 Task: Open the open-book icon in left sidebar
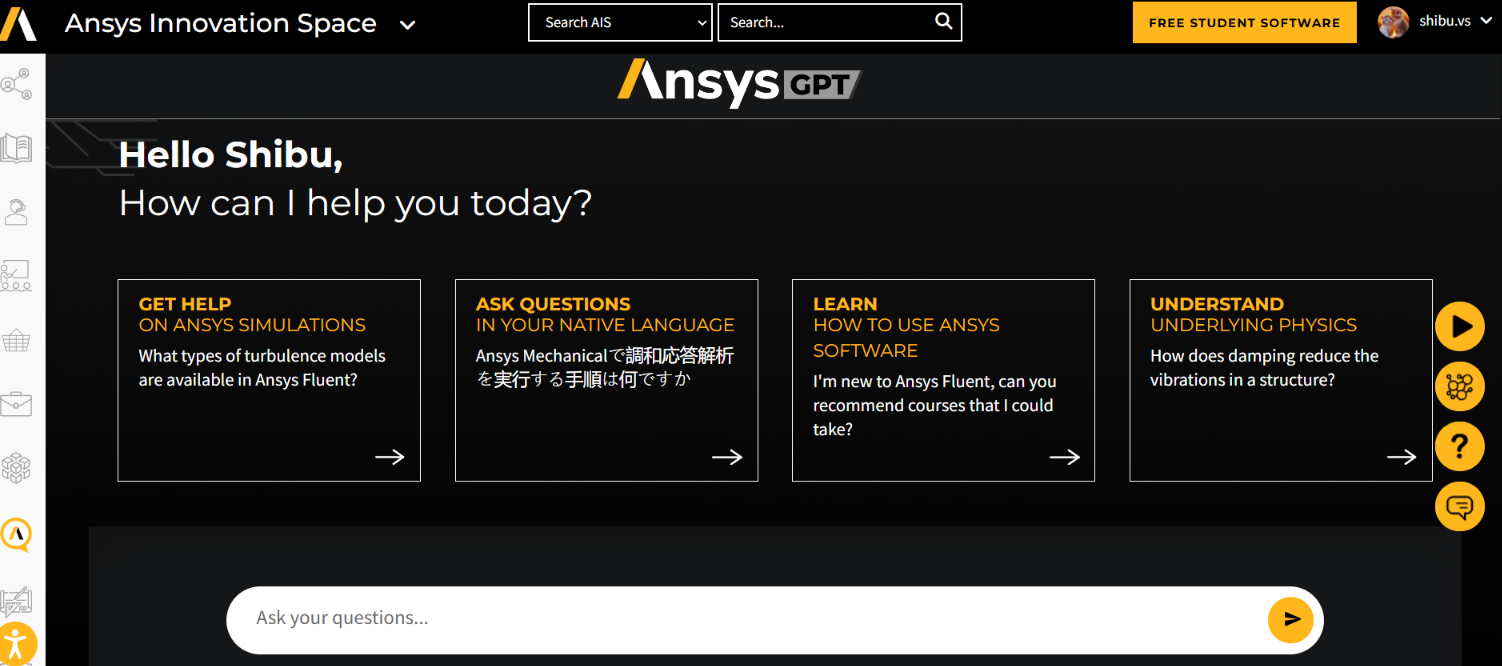coord(17,148)
